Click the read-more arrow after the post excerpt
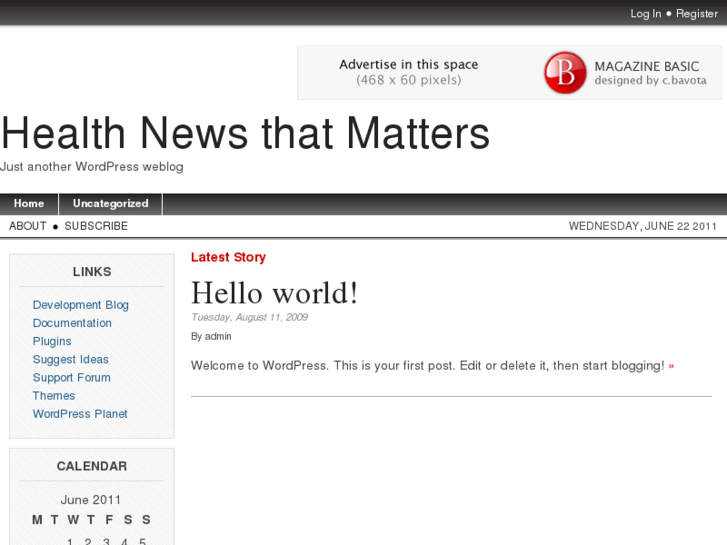 click(671, 366)
